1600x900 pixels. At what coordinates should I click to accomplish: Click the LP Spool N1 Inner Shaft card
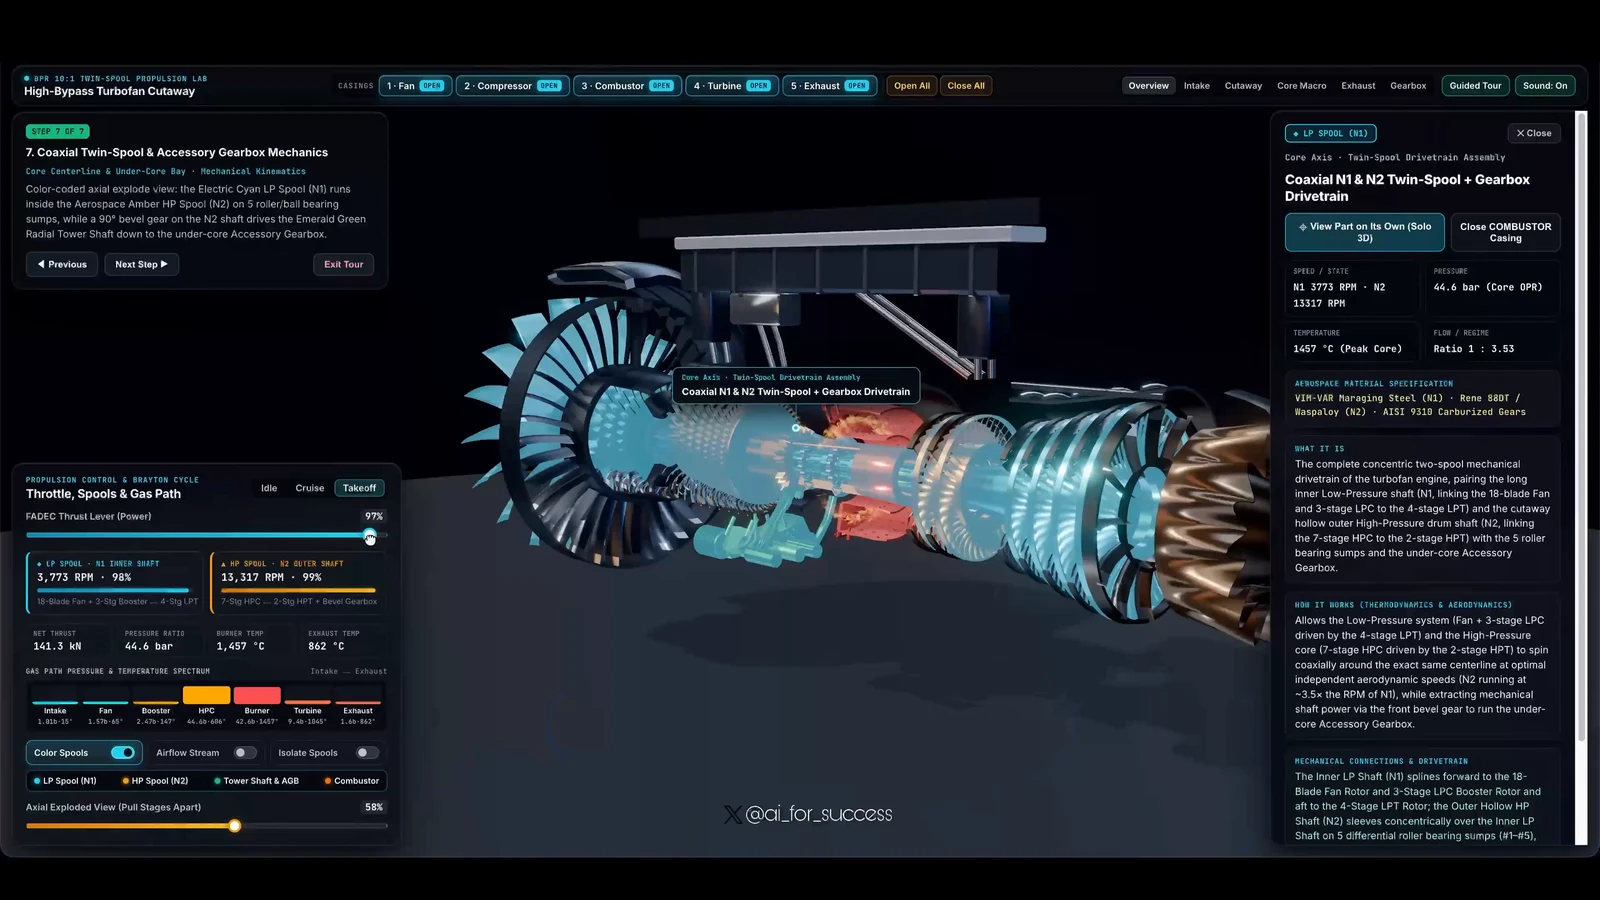pos(114,583)
